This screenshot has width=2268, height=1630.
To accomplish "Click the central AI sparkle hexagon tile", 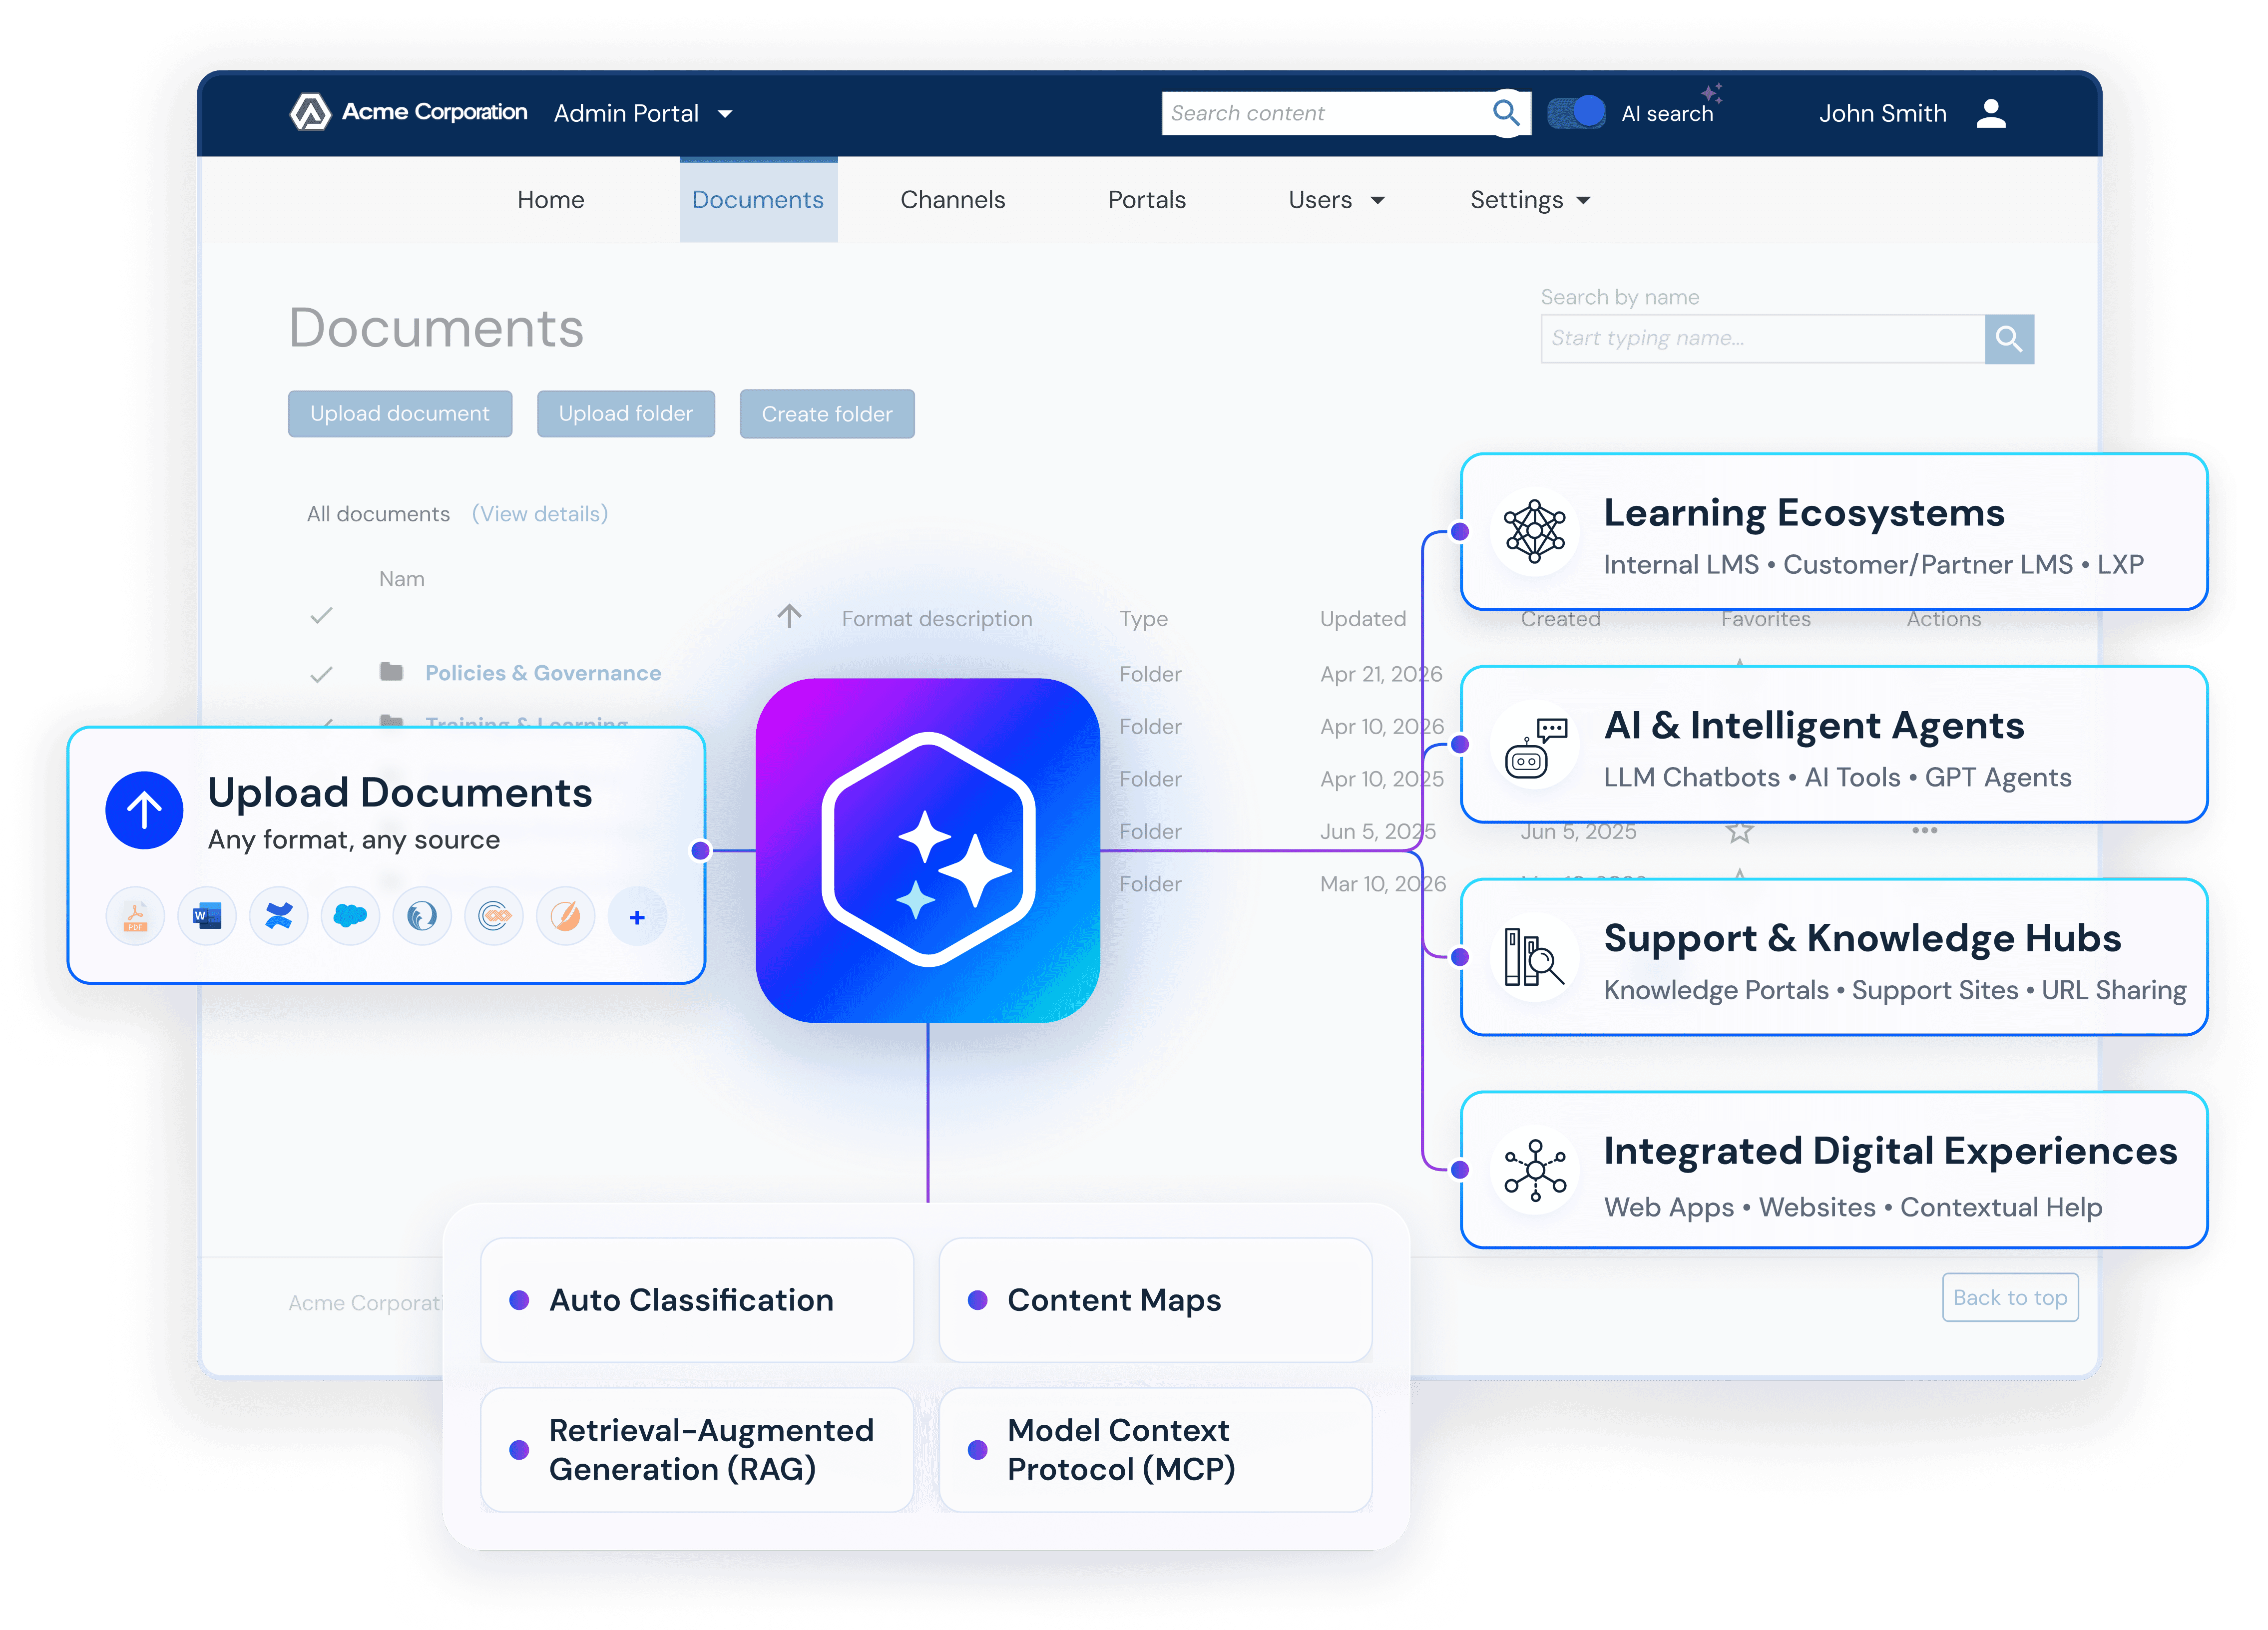I will pos(928,850).
